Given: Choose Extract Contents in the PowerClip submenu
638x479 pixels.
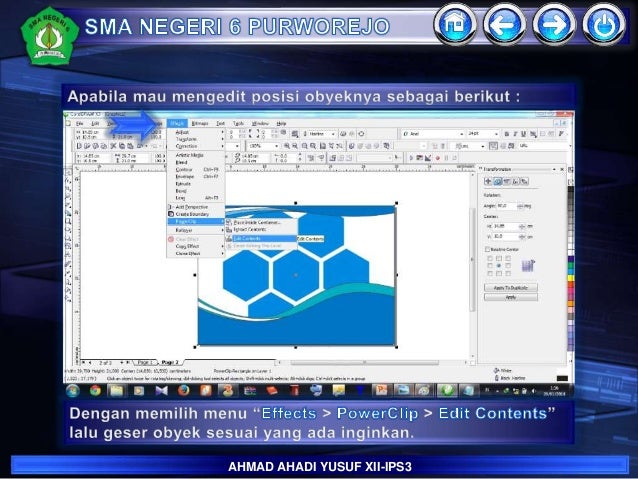Looking at the screenshot, I should pyautogui.click(x=261, y=230).
